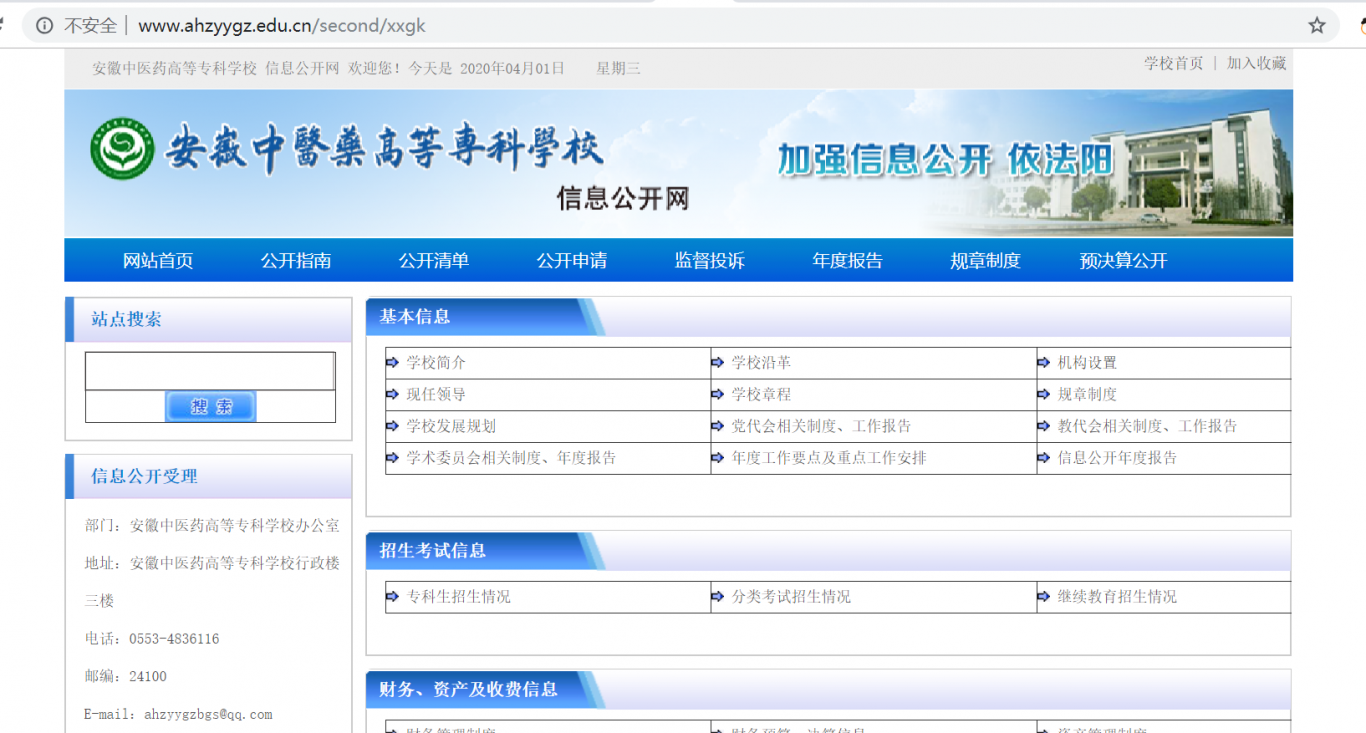Click the 搜索 button
Image resolution: width=1366 pixels, height=733 pixels.
pyautogui.click(x=211, y=406)
